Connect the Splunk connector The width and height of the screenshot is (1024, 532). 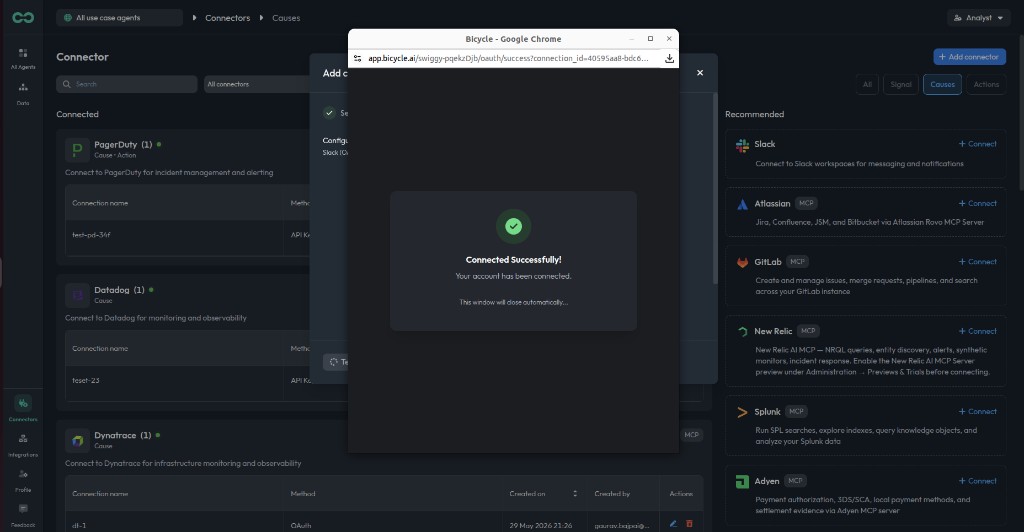pyautogui.click(x=977, y=411)
